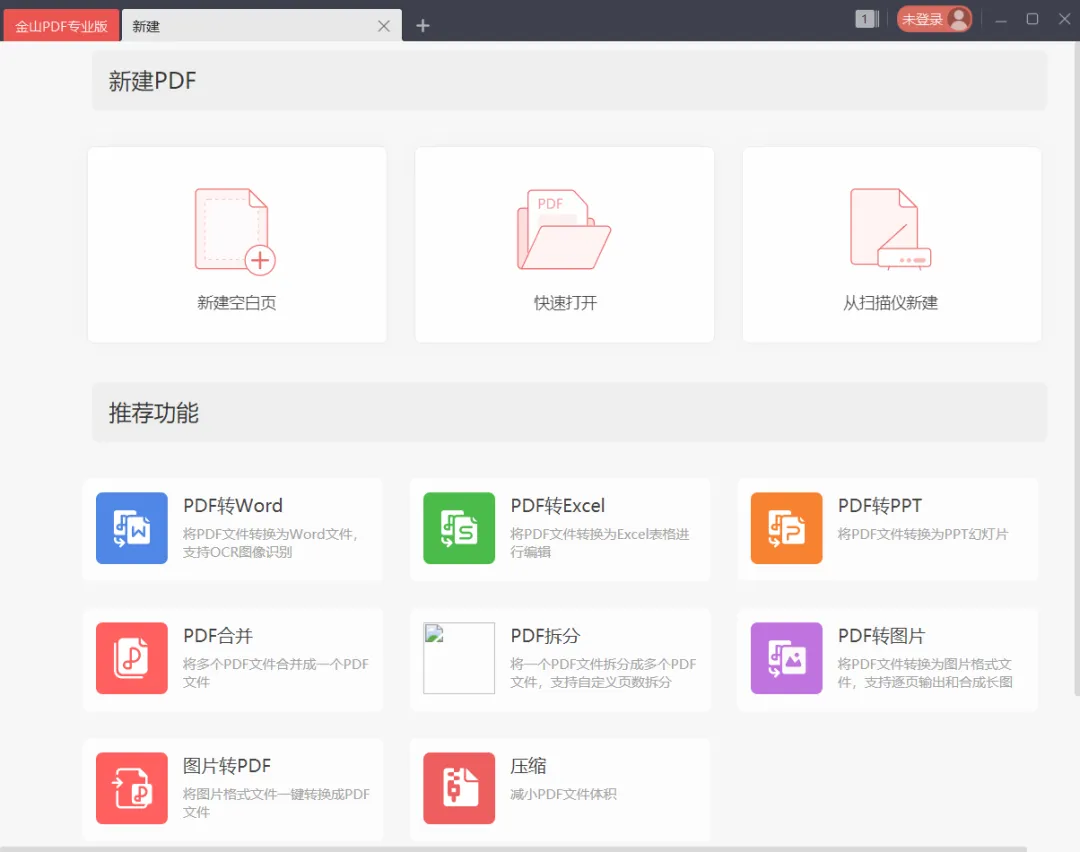The width and height of the screenshot is (1080, 852).
Task: Open the blue PDF转Word icon
Action: coord(132,528)
